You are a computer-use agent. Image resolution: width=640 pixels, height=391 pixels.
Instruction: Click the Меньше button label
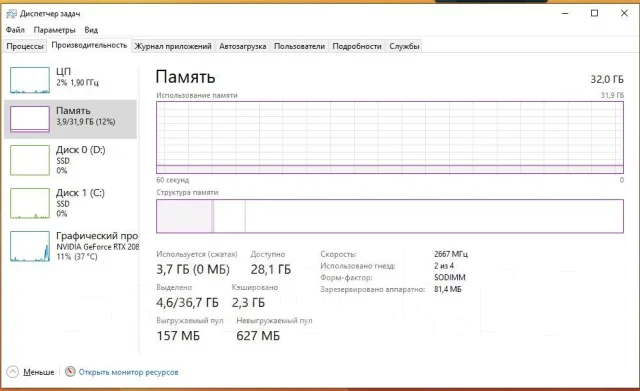tap(38, 372)
